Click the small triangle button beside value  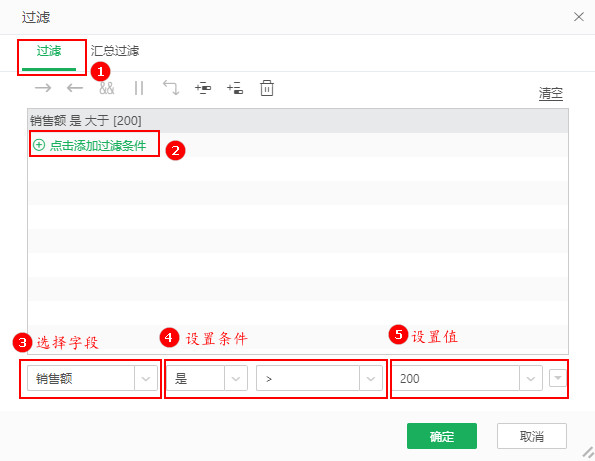(x=557, y=378)
